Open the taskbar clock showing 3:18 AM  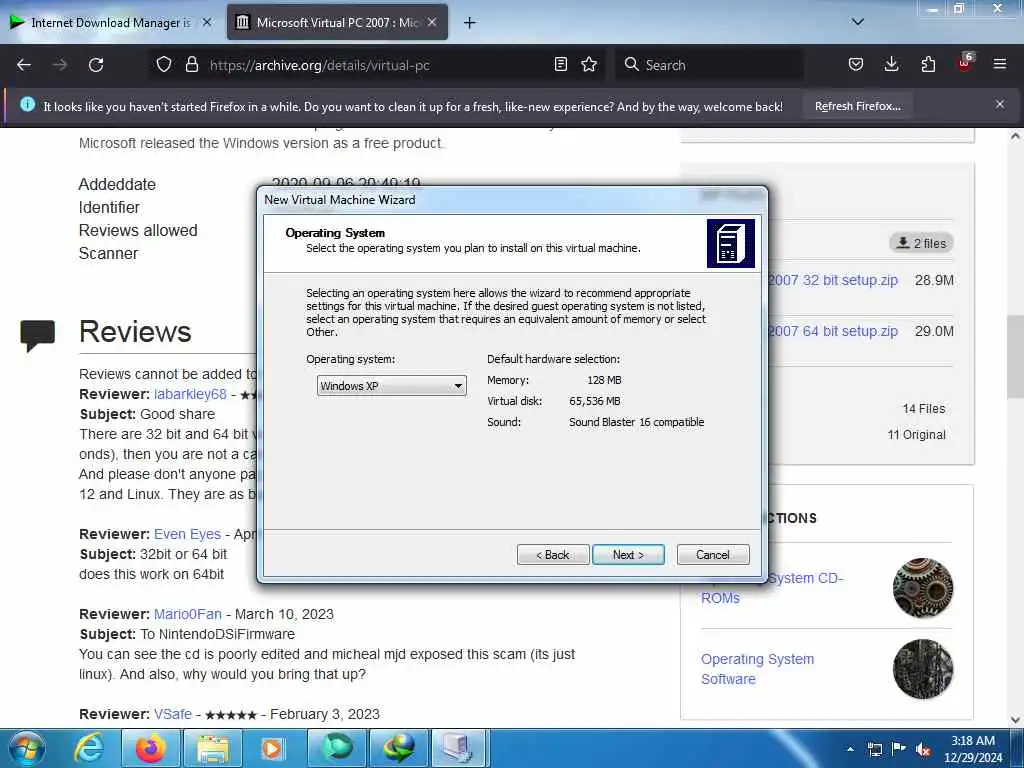click(973, 749)
